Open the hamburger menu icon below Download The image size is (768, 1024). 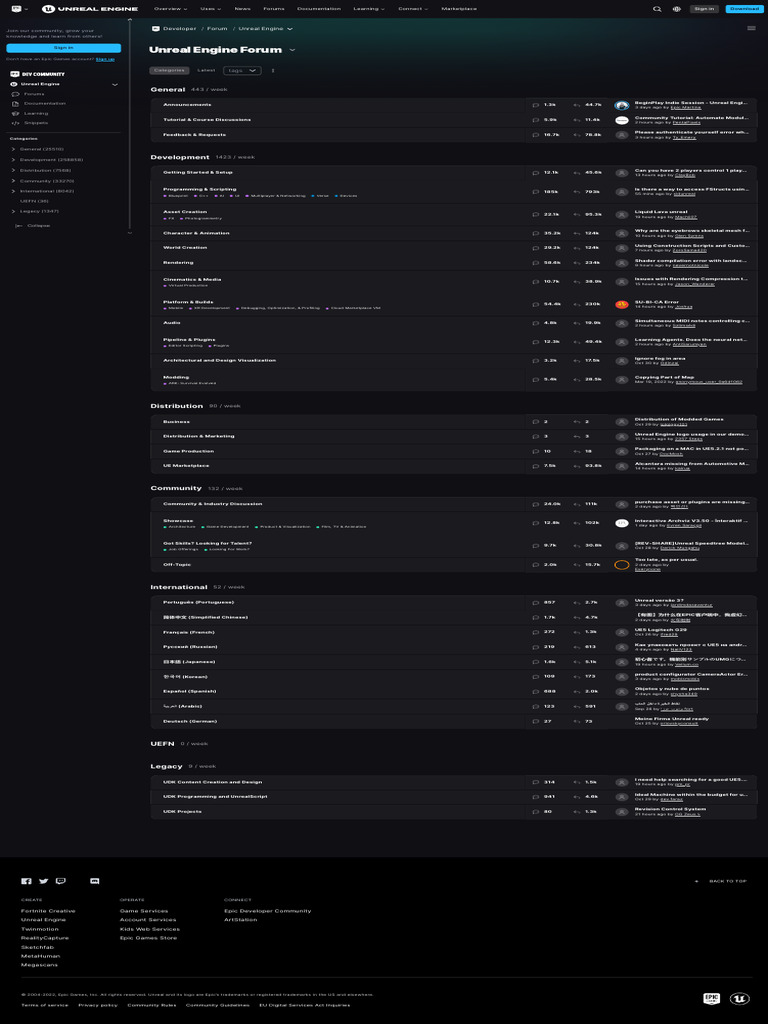pyautogui.click(x=751, y=28)
